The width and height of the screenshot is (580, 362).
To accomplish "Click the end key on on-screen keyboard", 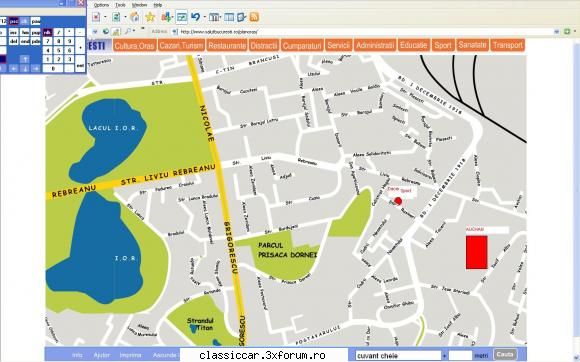I will pyautogui.click(x=25, y=41).
